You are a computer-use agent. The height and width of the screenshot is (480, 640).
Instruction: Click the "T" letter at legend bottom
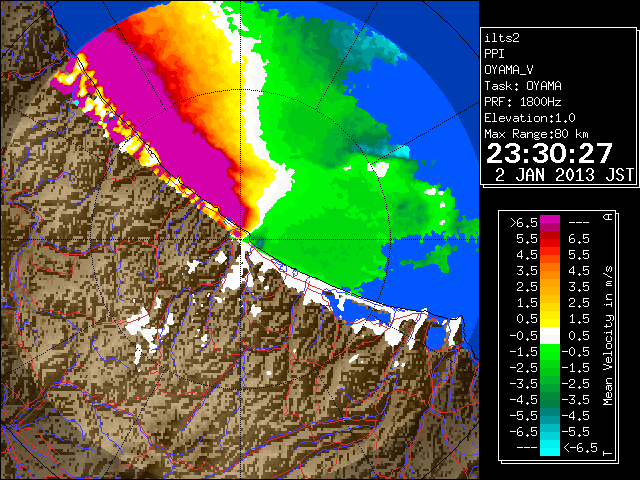pyautogui.click(x=608, y=453)
